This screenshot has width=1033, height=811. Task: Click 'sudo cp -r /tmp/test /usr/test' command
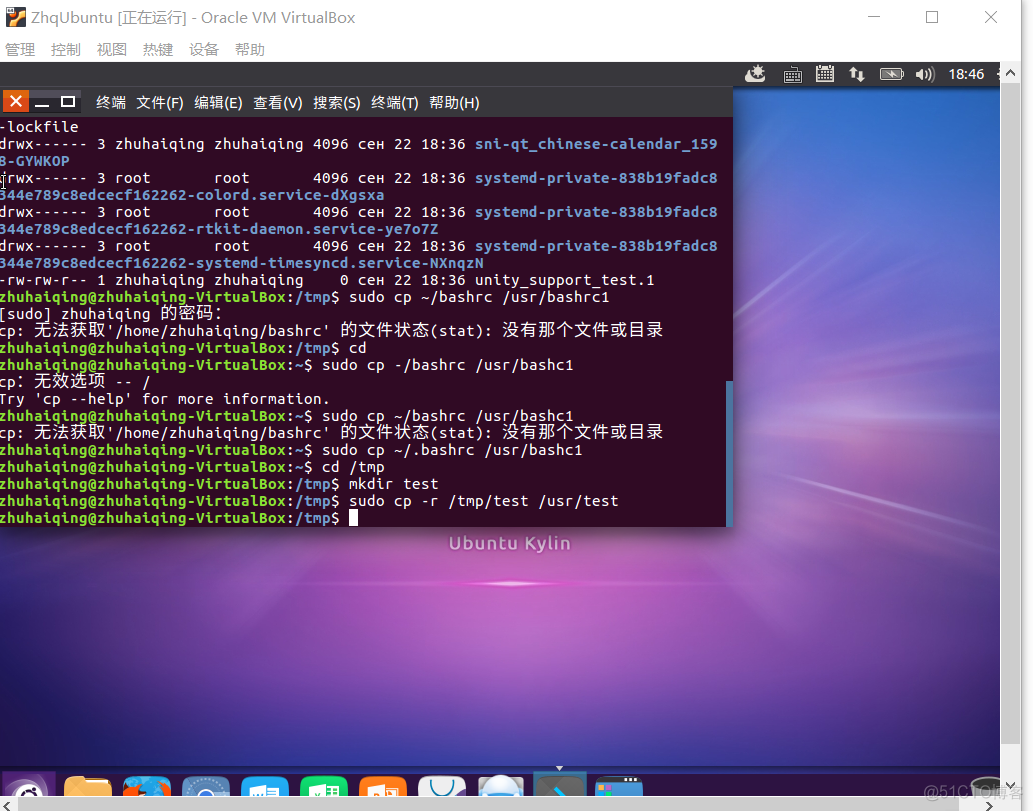pos(484,501)
